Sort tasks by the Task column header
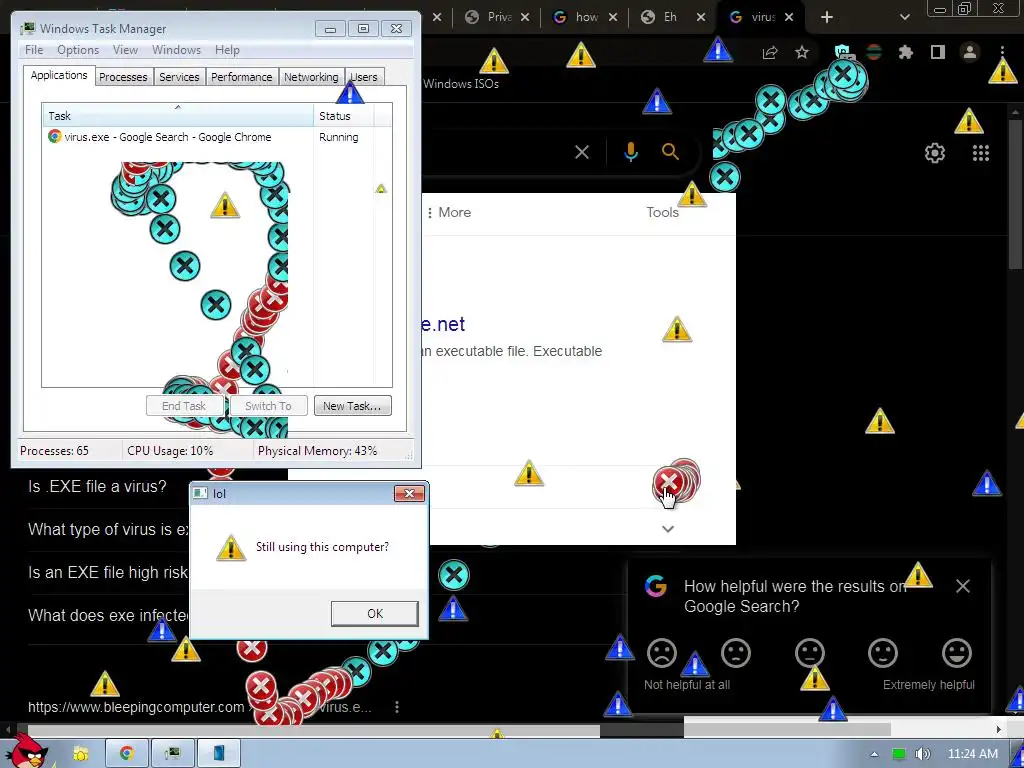This screenshot has width=1024, height=768. [x=178, y=116]
